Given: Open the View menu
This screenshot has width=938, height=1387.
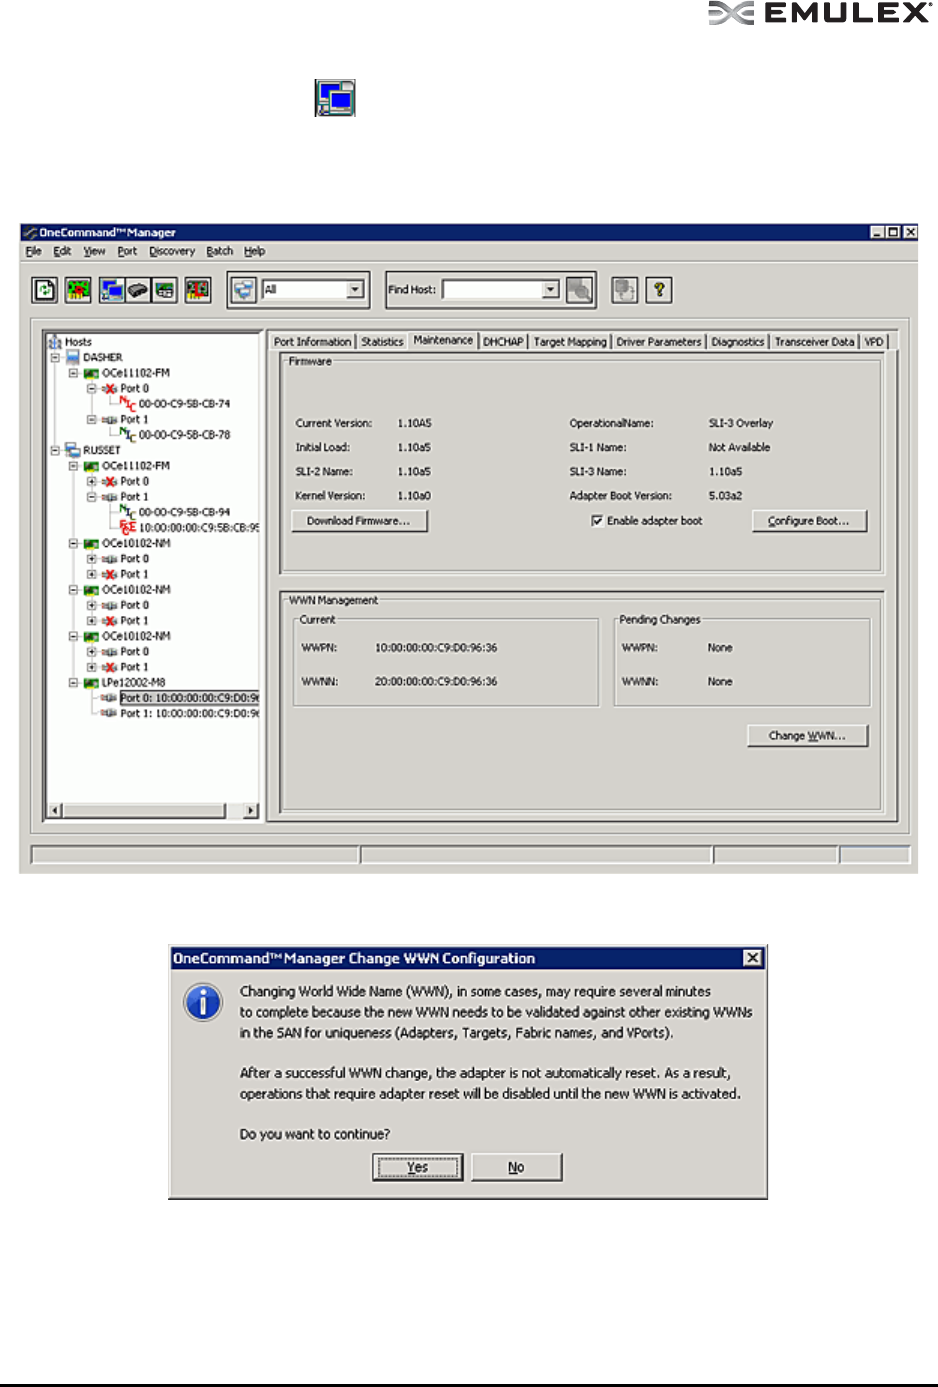Looking at the screenshot, I should click(x=94, y=252).
